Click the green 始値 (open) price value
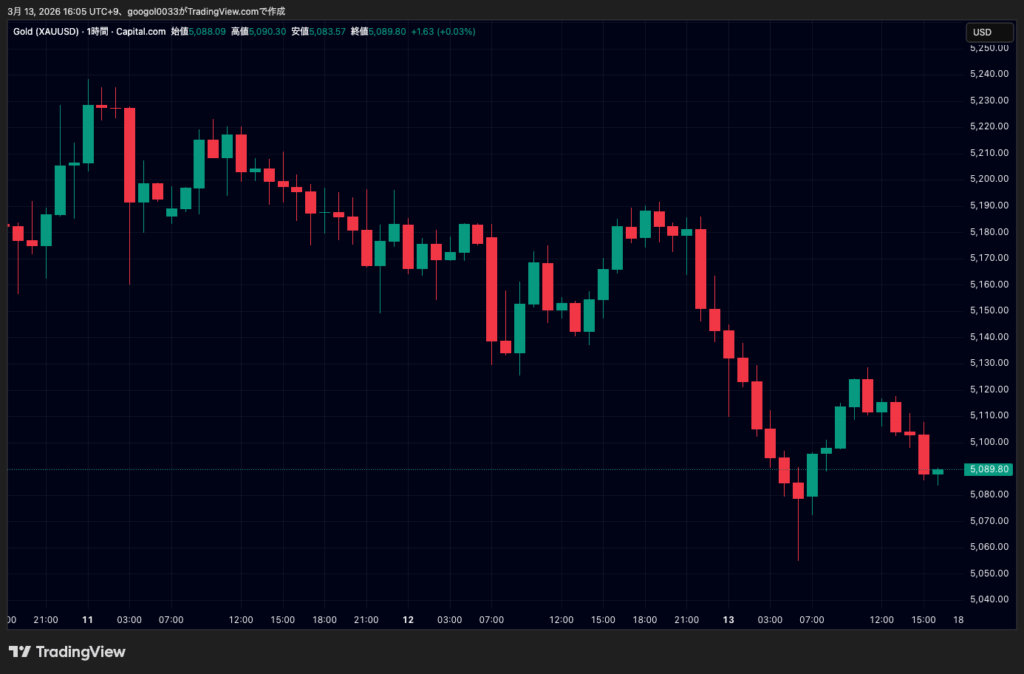 (207, 31)
